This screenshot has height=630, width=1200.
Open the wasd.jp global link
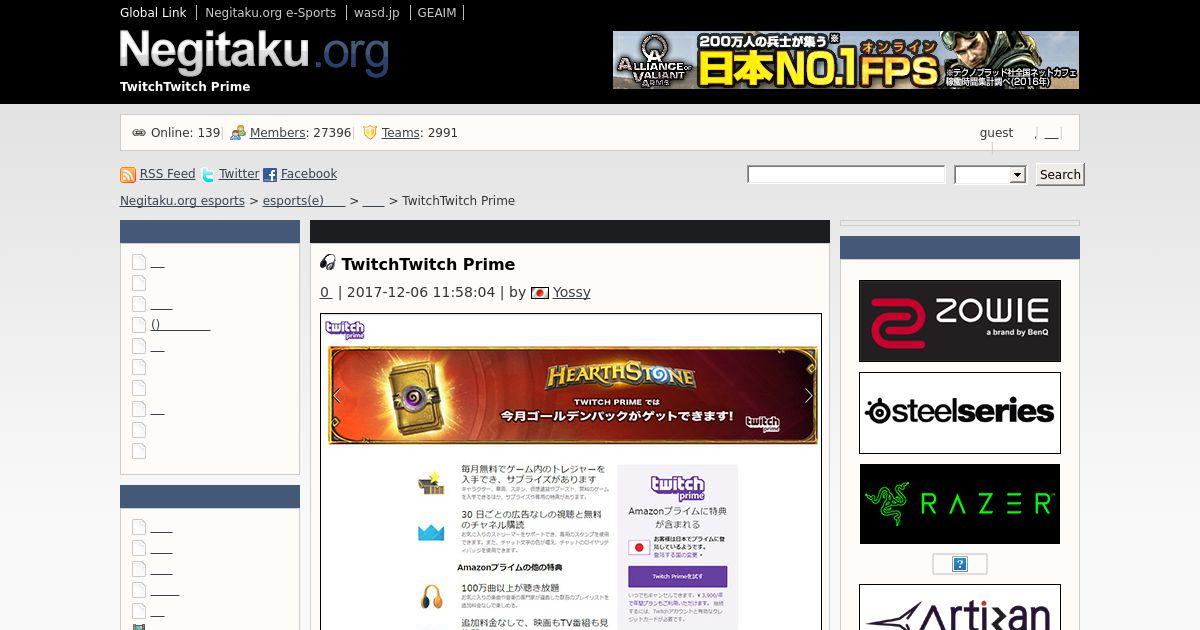377,13
